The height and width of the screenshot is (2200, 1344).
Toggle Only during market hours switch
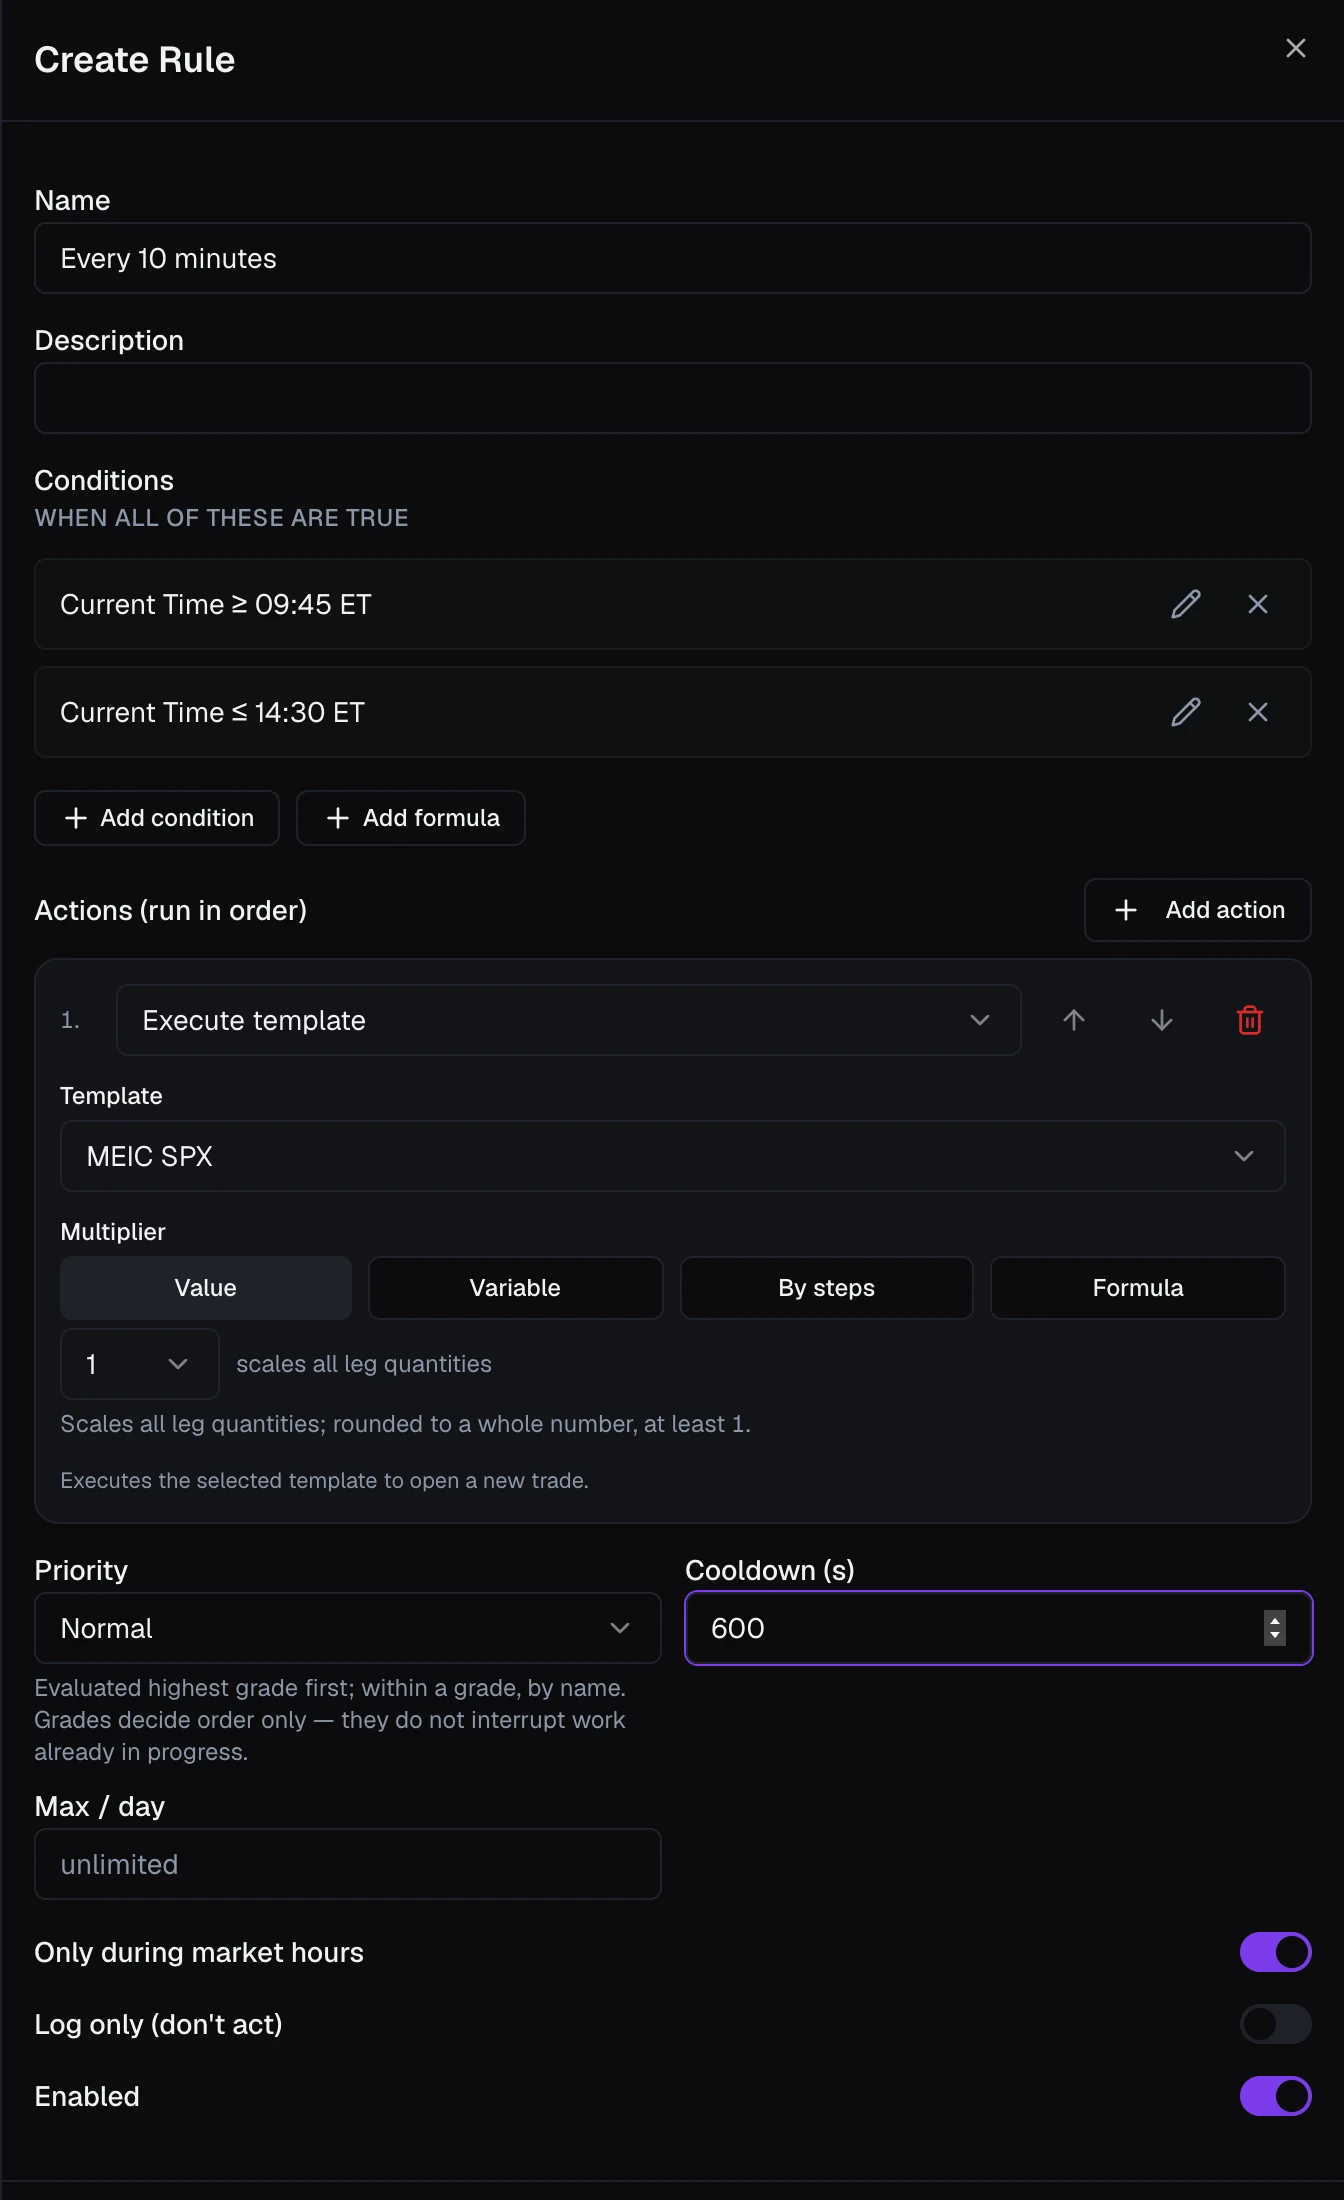coord(1276,1952)
